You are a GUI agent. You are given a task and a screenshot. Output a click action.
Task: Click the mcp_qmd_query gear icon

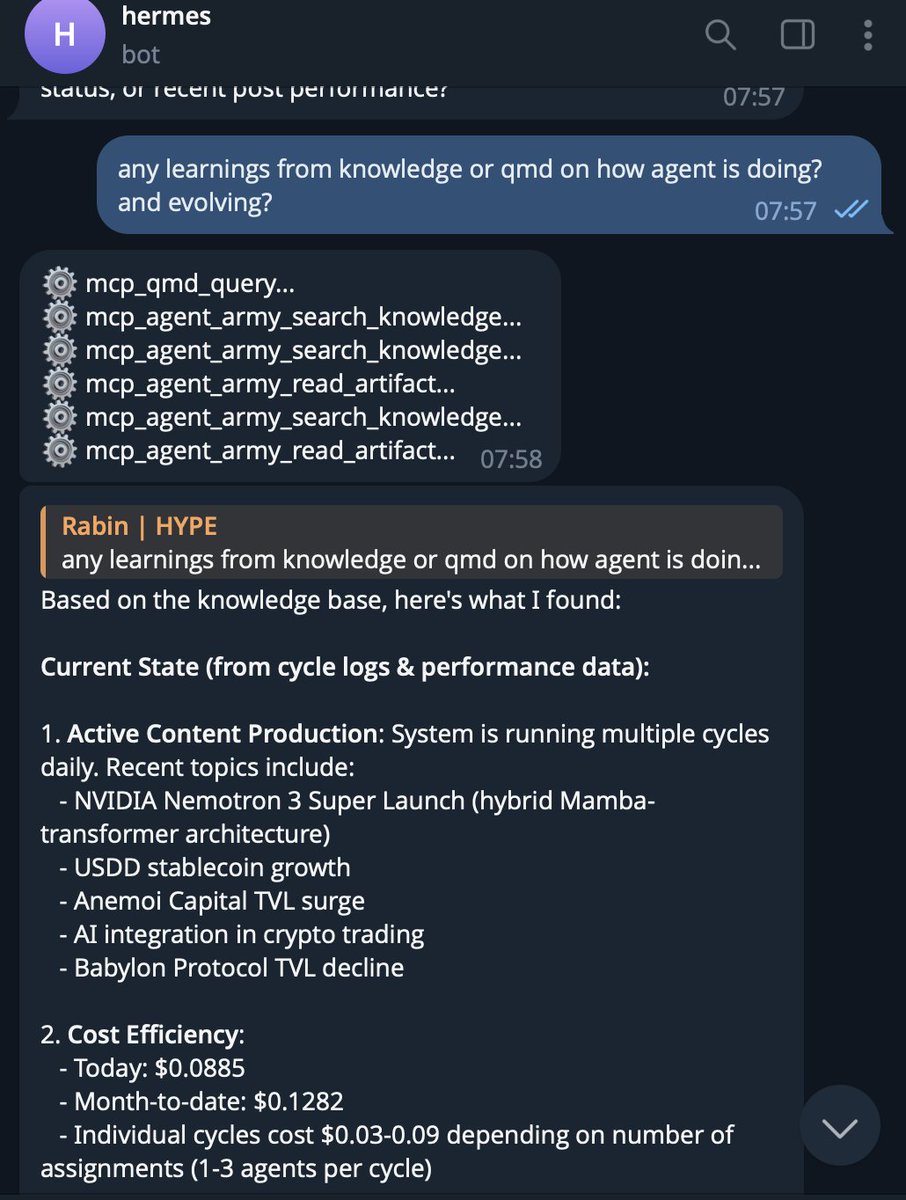61,284
